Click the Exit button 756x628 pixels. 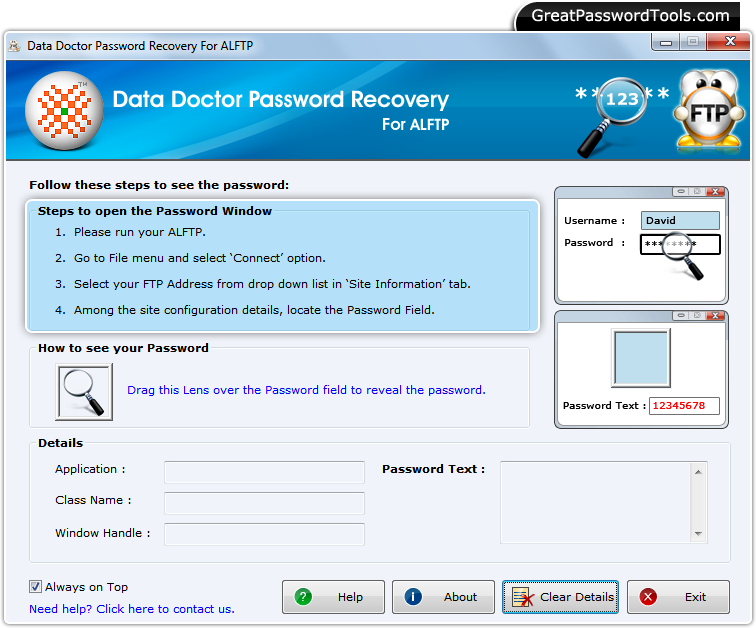(x=678, y=597)
